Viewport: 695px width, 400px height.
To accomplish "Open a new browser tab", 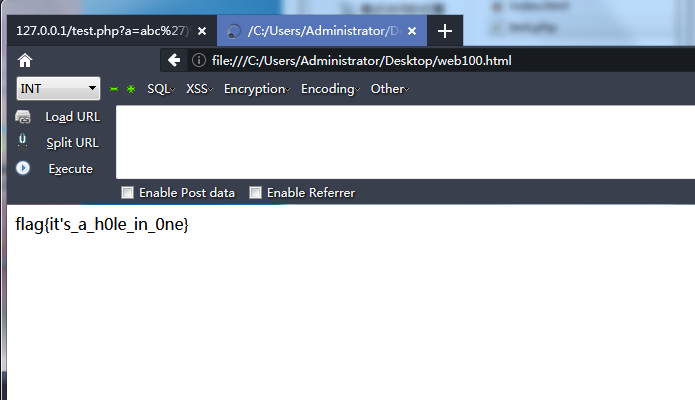I will (x=445, y=31).
